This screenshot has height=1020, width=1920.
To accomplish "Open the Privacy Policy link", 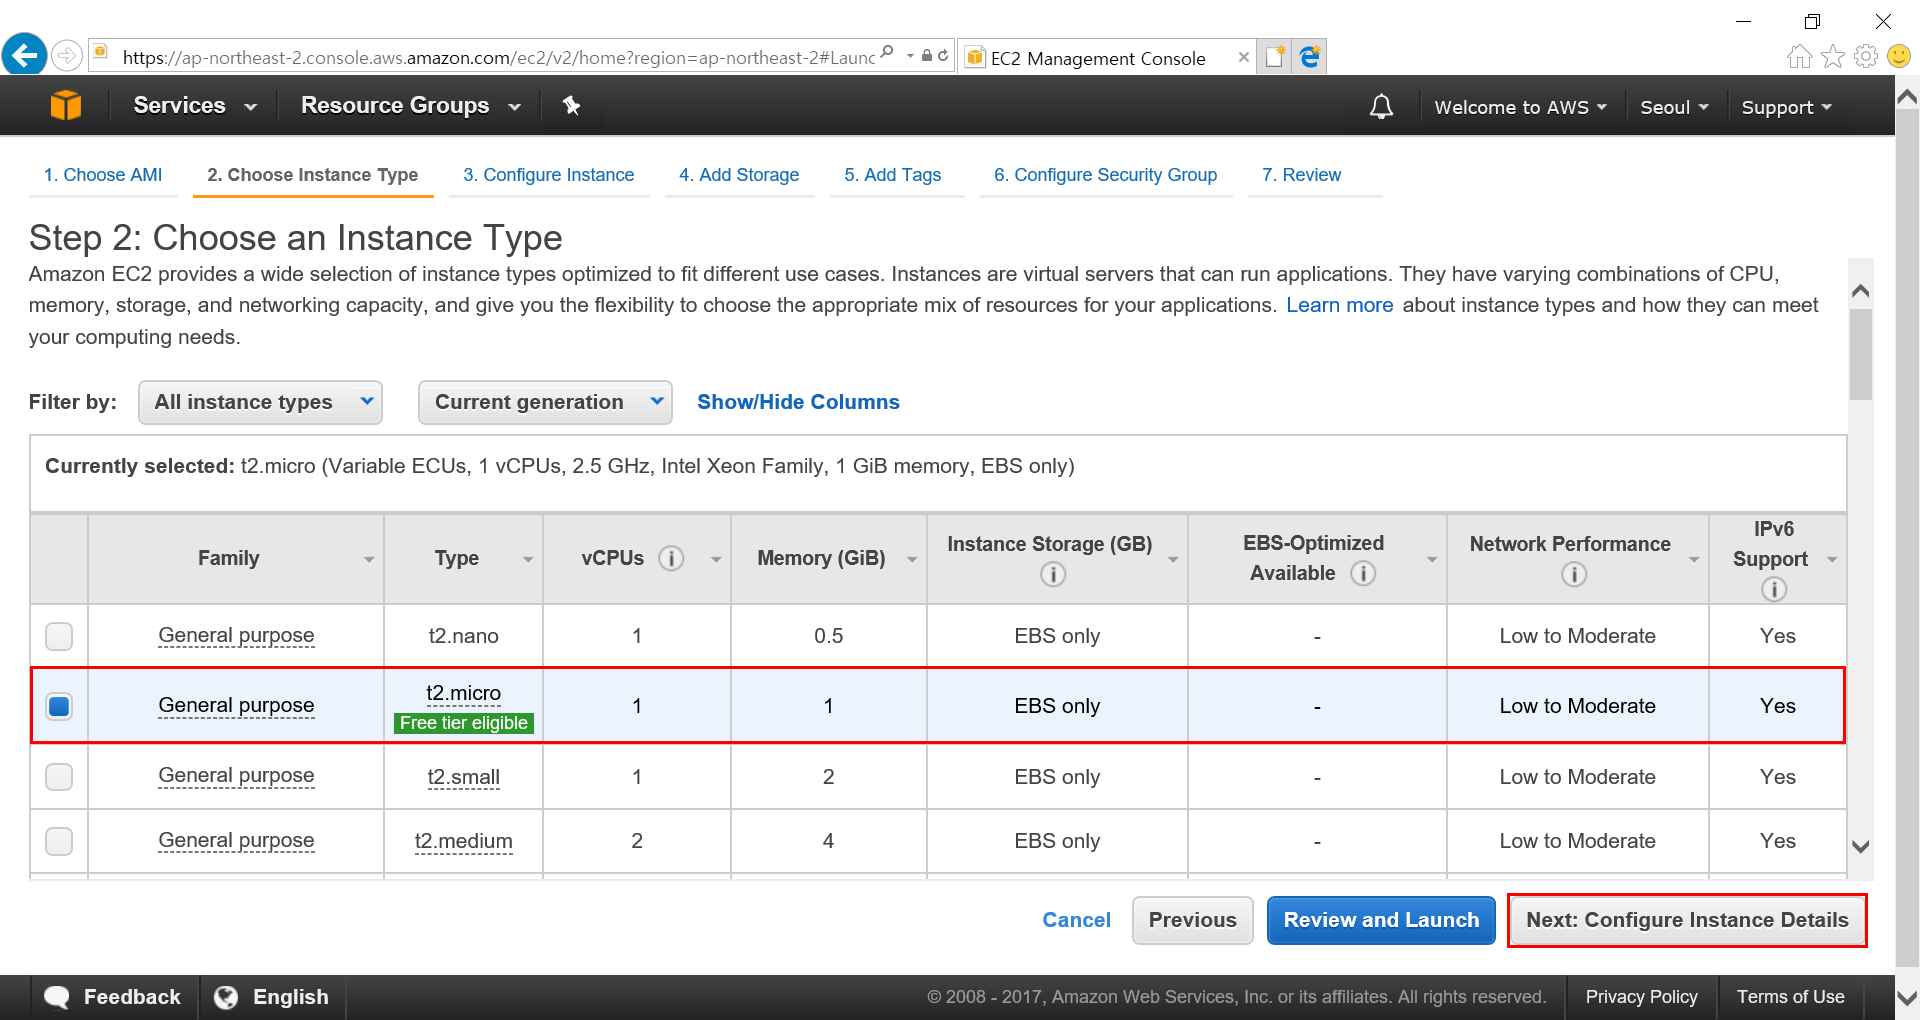I will click(1641, 997).
